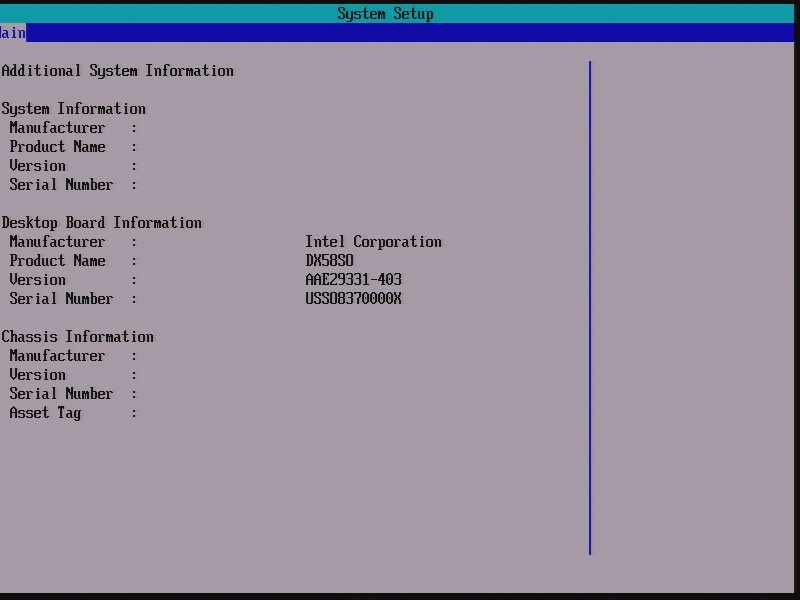Select the Chassis Version field
This screenshot has width=800, height=600.
pos(38,374)
